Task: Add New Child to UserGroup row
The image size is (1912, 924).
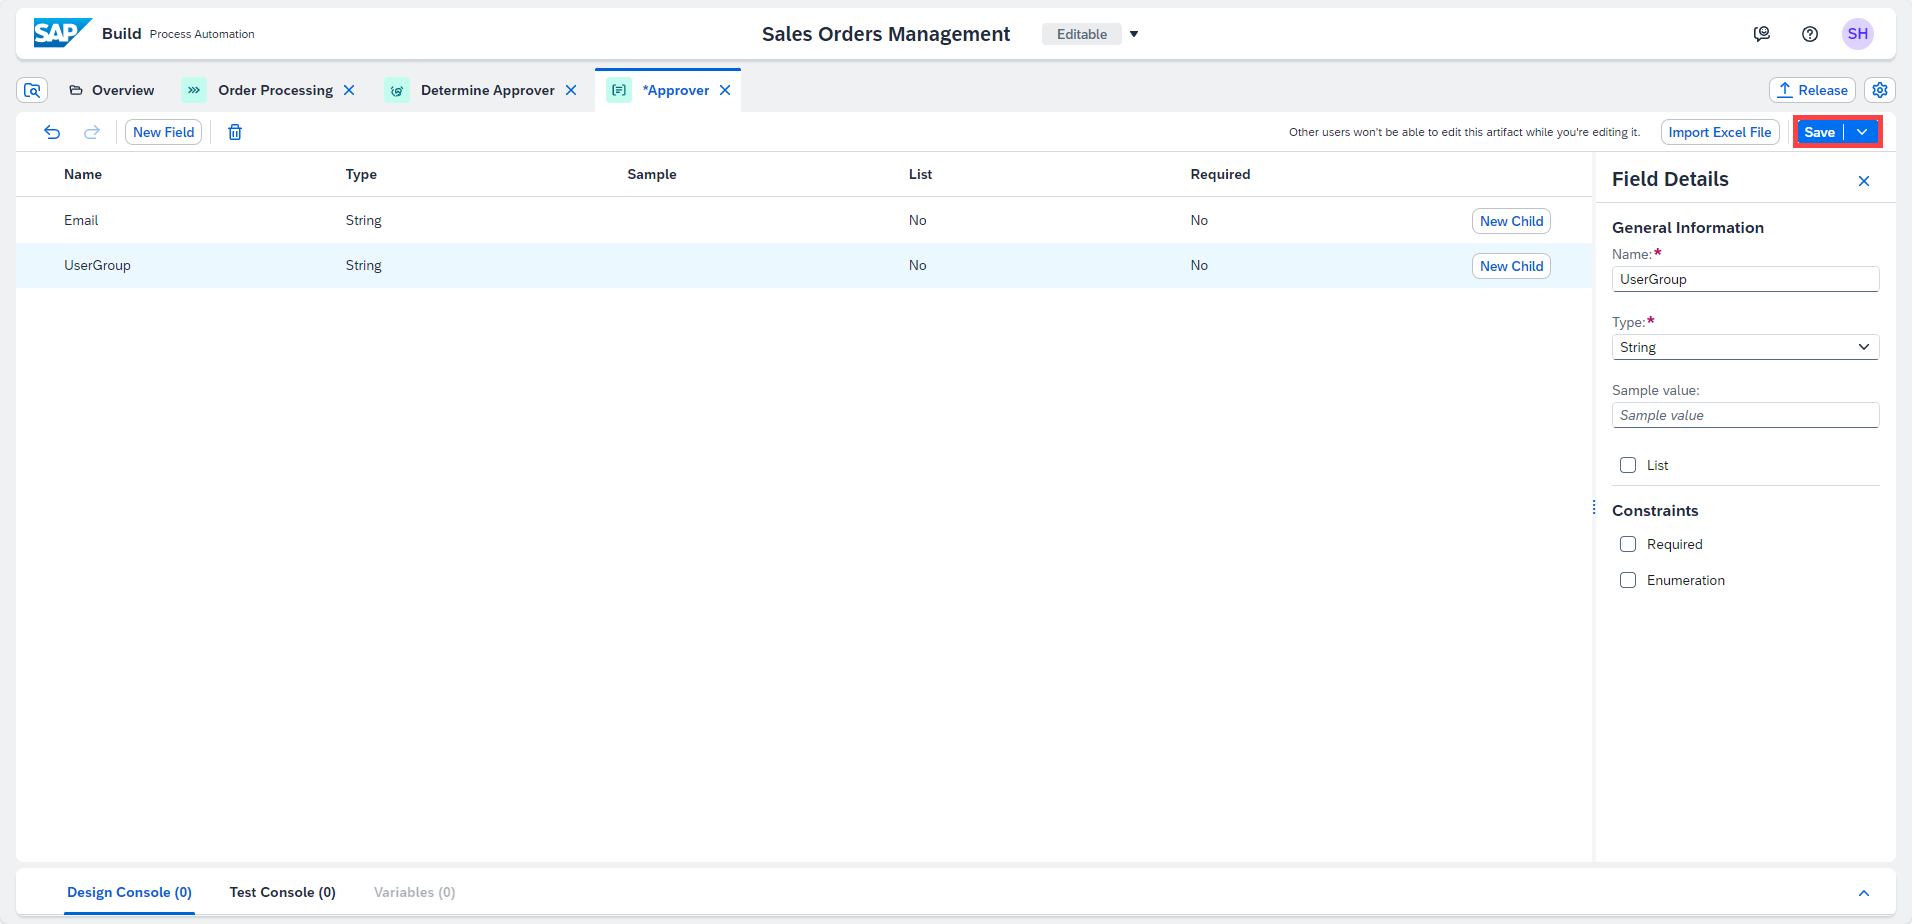Action: (1511, 266)
